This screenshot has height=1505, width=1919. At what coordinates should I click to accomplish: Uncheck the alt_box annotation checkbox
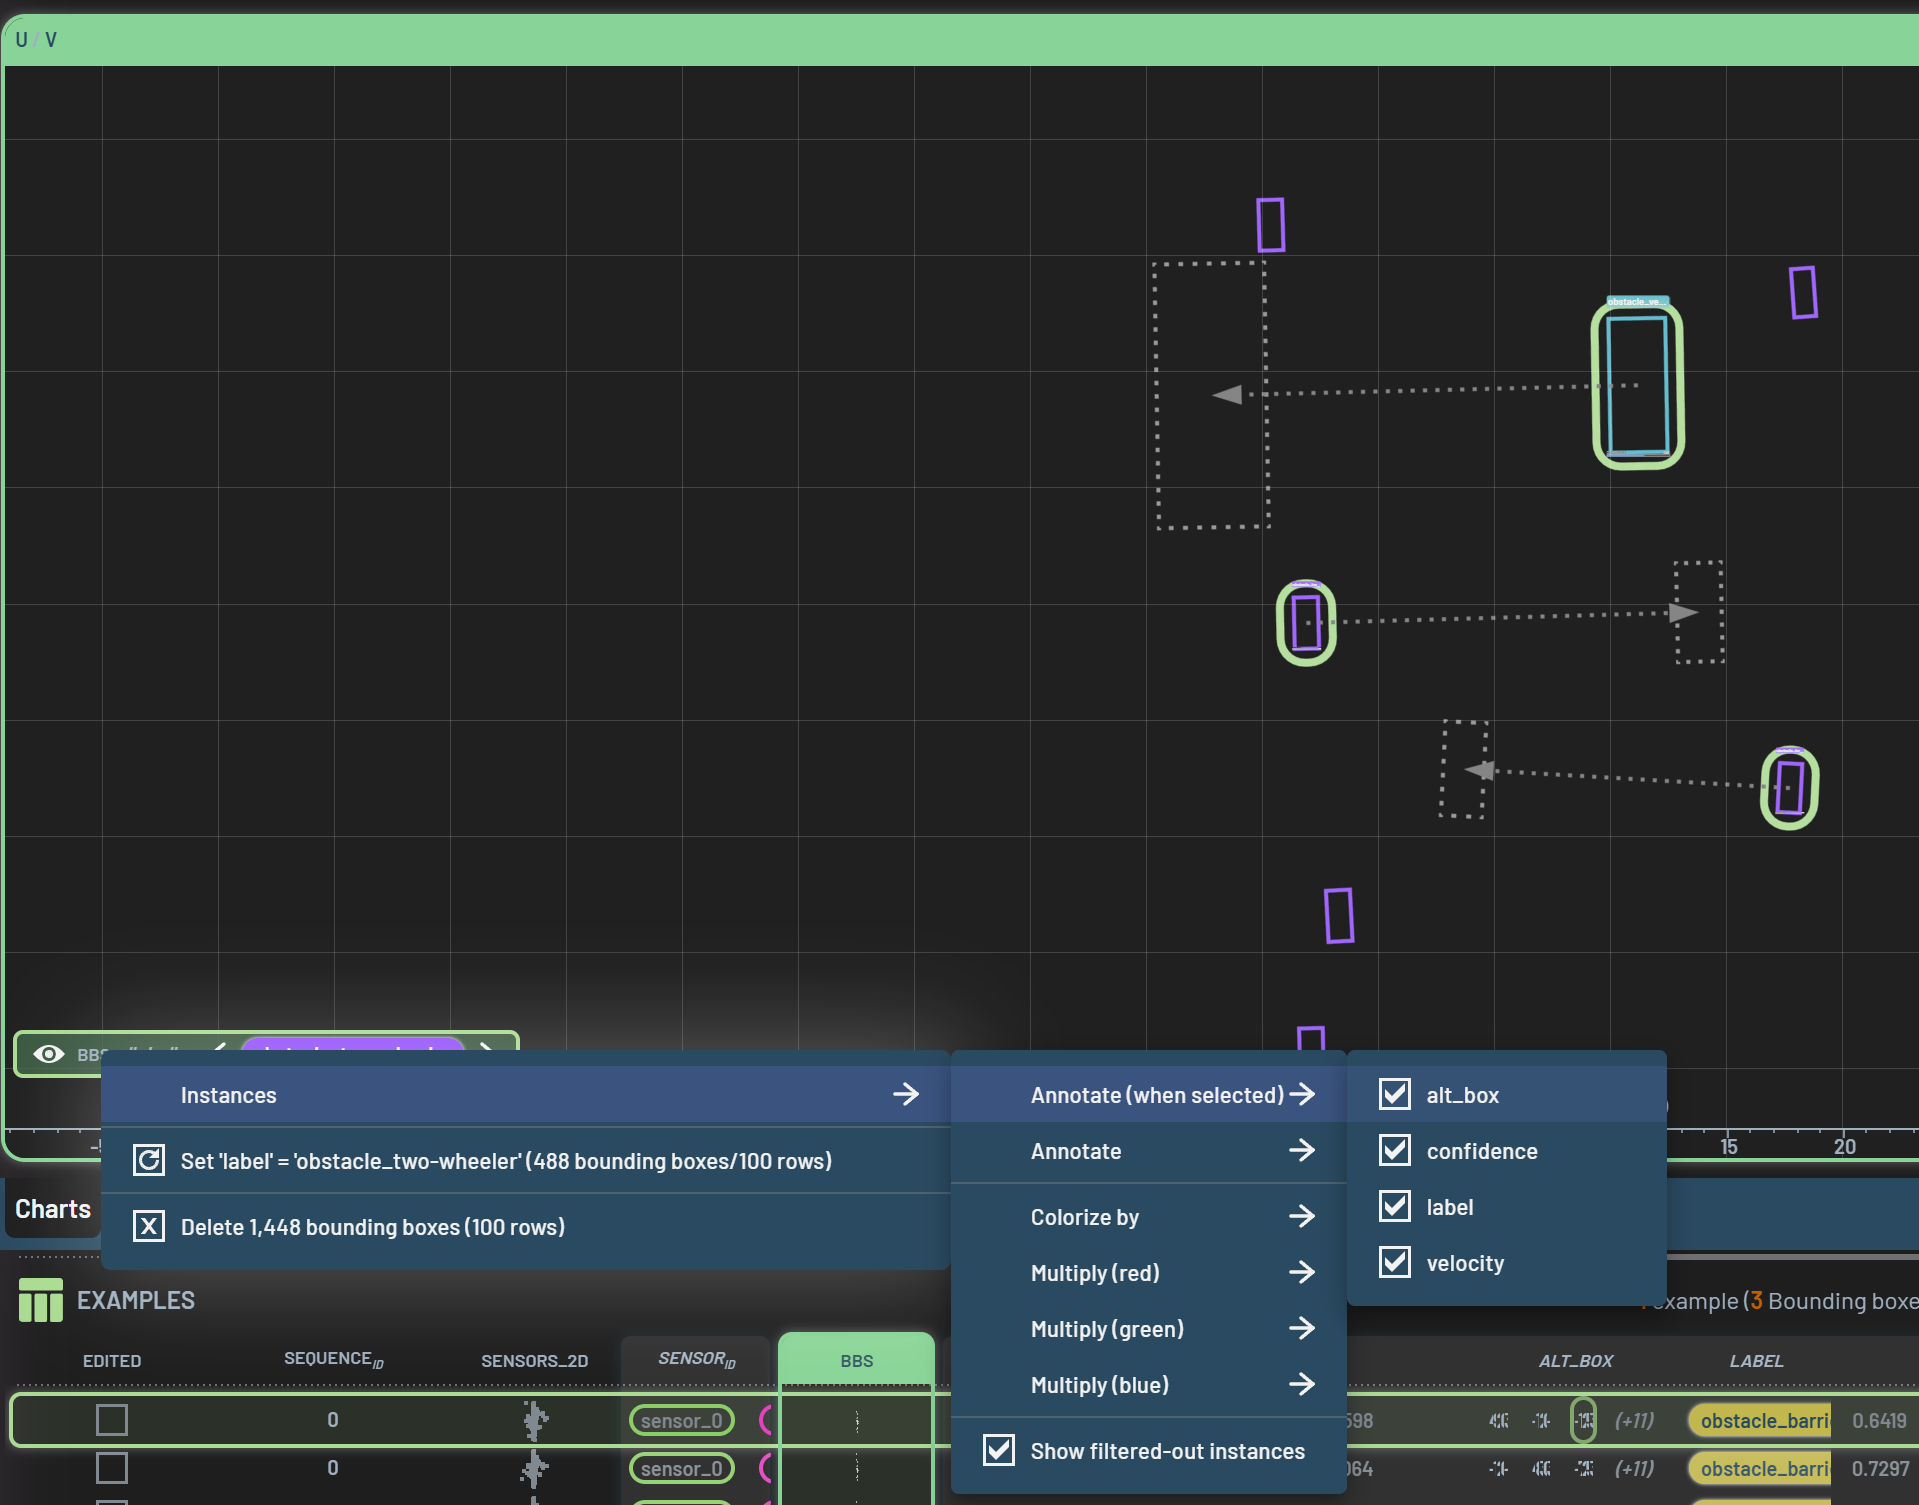pos(1395,1094)
